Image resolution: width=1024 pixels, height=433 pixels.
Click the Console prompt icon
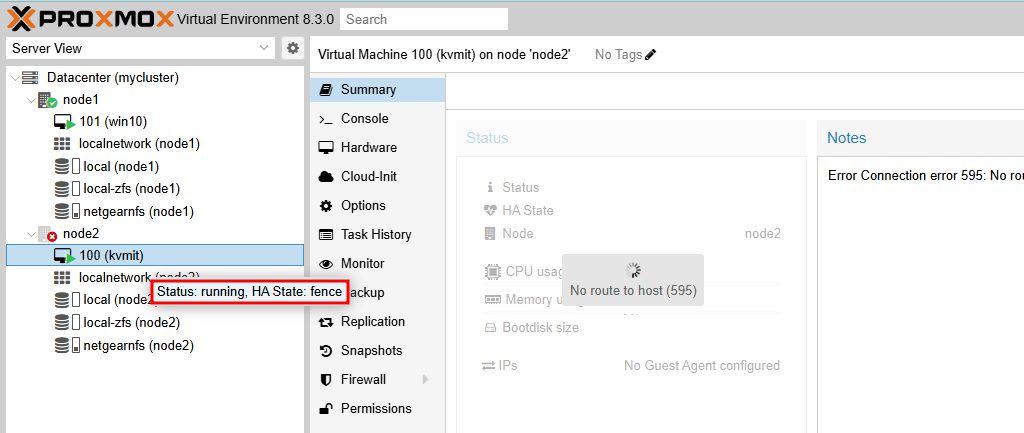[325, 119]
